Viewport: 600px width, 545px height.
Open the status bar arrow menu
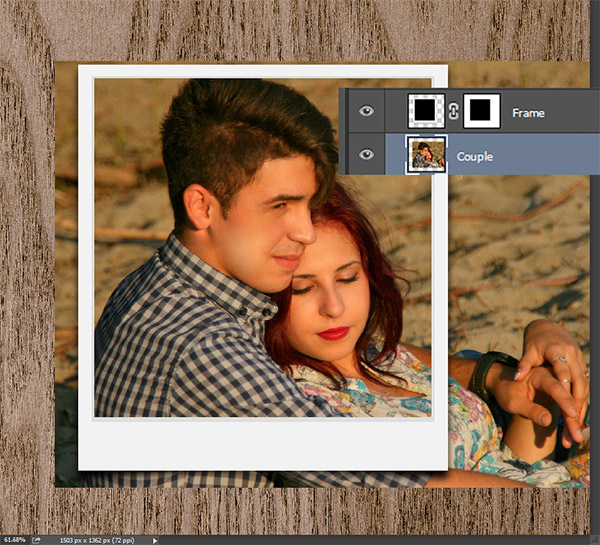point(155,539)
